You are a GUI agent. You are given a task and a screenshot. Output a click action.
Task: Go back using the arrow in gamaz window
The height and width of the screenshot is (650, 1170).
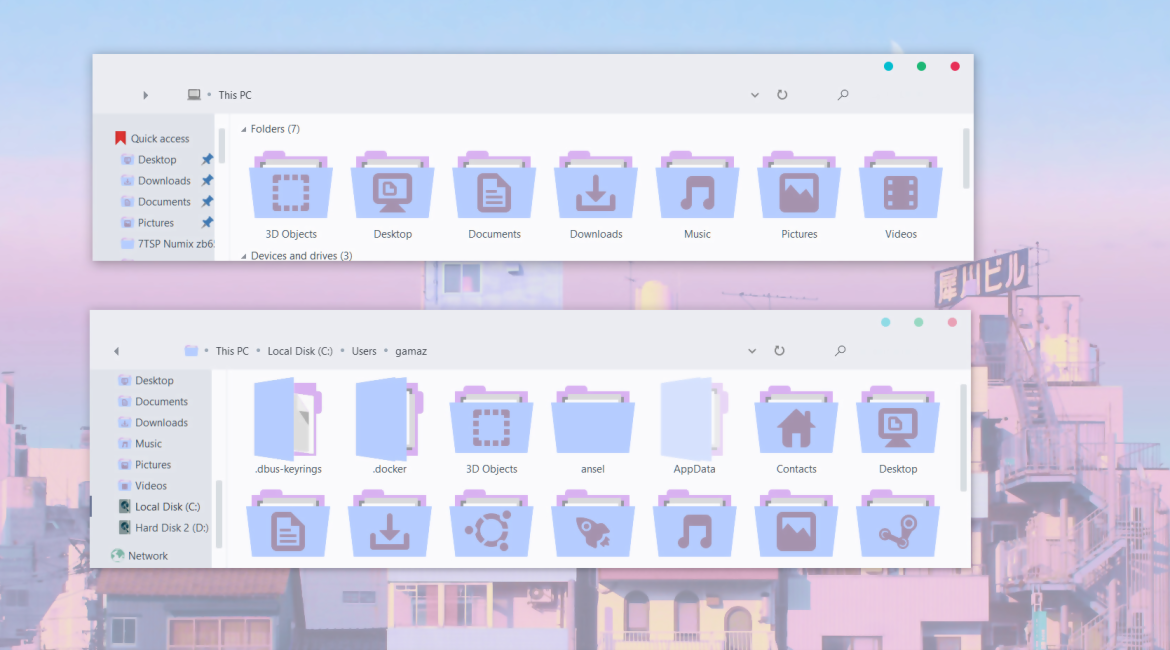pos(116,351)
